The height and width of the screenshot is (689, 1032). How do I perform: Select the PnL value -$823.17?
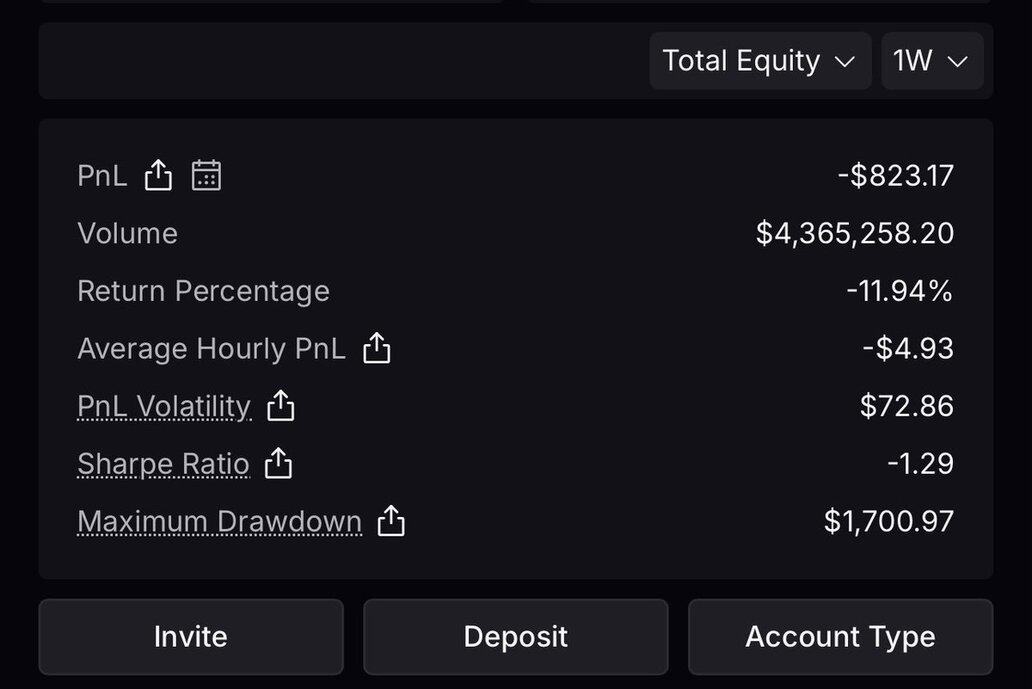(896, 176)
